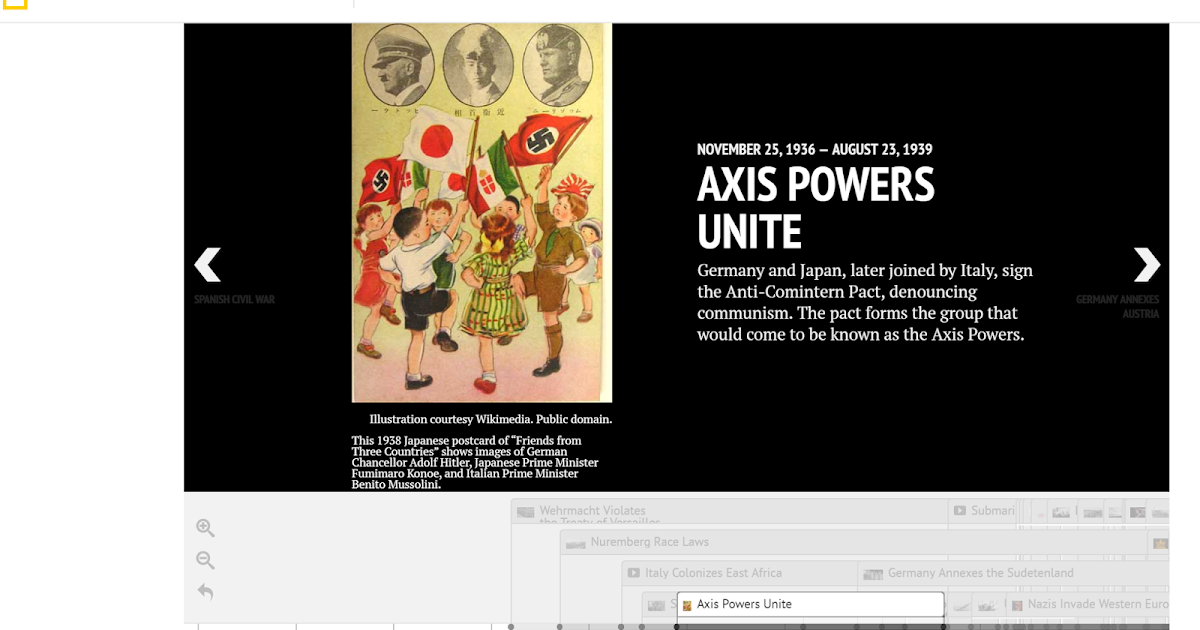Click the SPANISH CIVIL WAR previous label

click(x=234, y=299)
